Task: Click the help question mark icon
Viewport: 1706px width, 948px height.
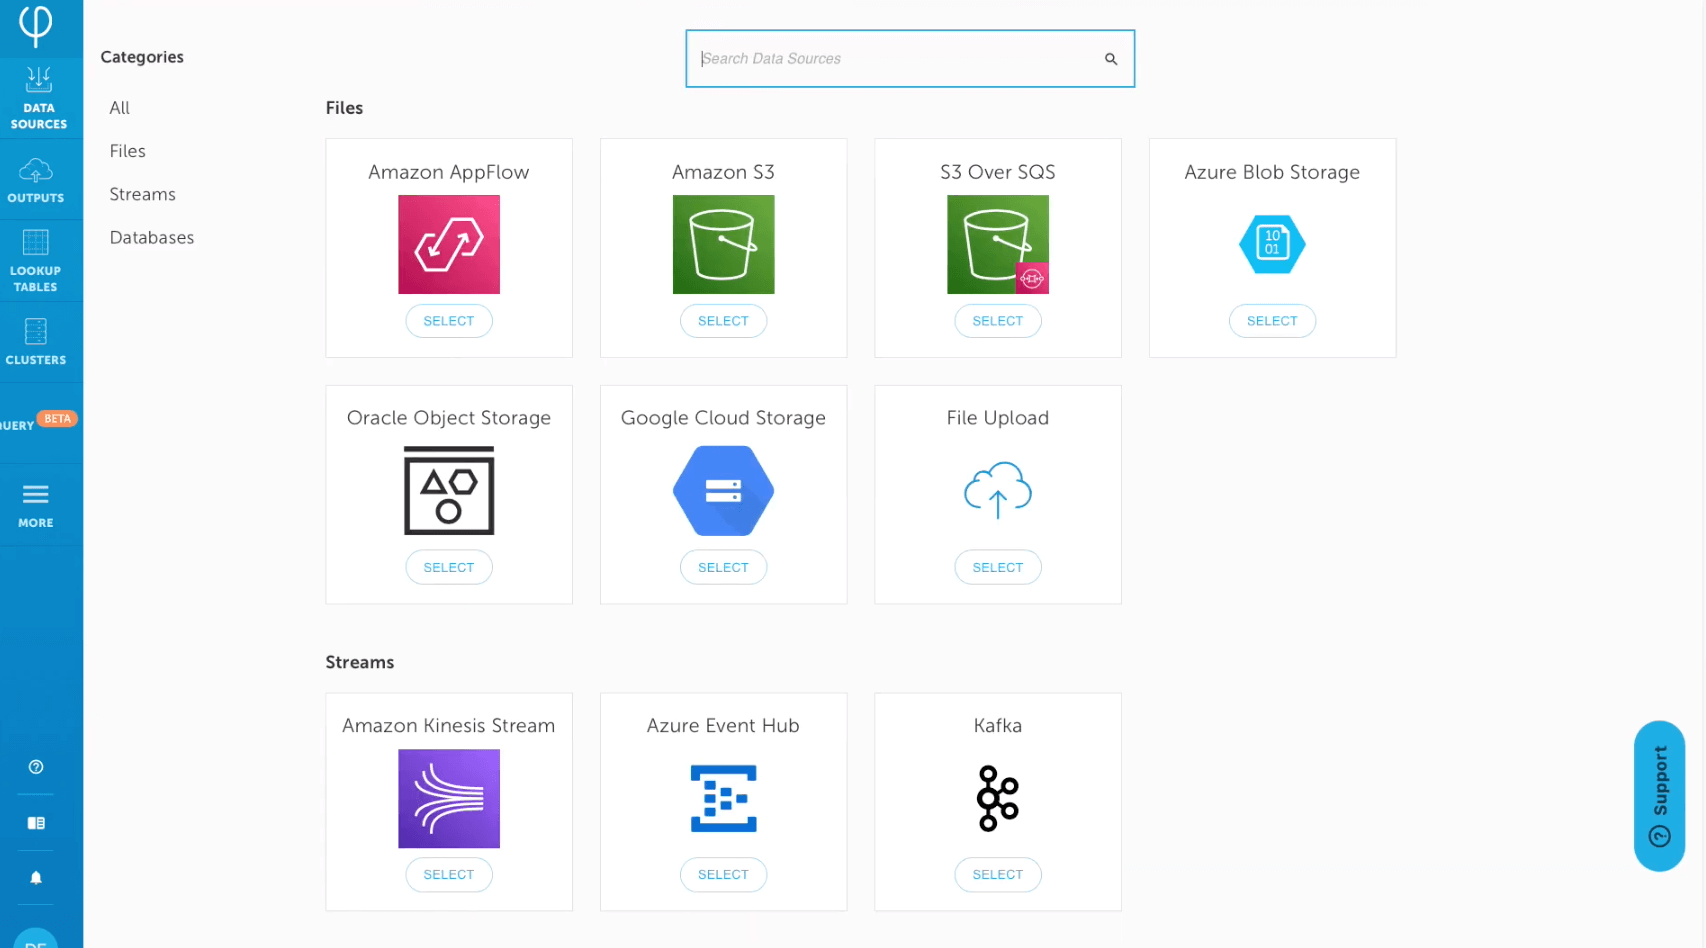Action: [x=36, y=767]
